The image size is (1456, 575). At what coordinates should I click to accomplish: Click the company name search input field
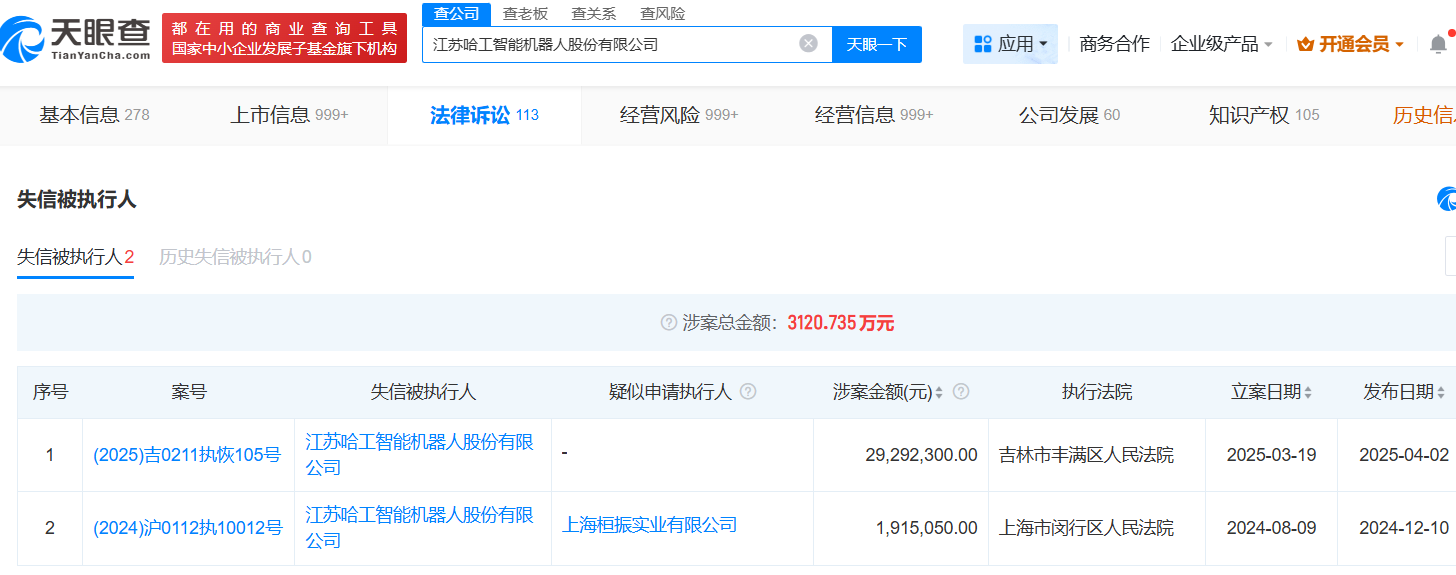610,44
